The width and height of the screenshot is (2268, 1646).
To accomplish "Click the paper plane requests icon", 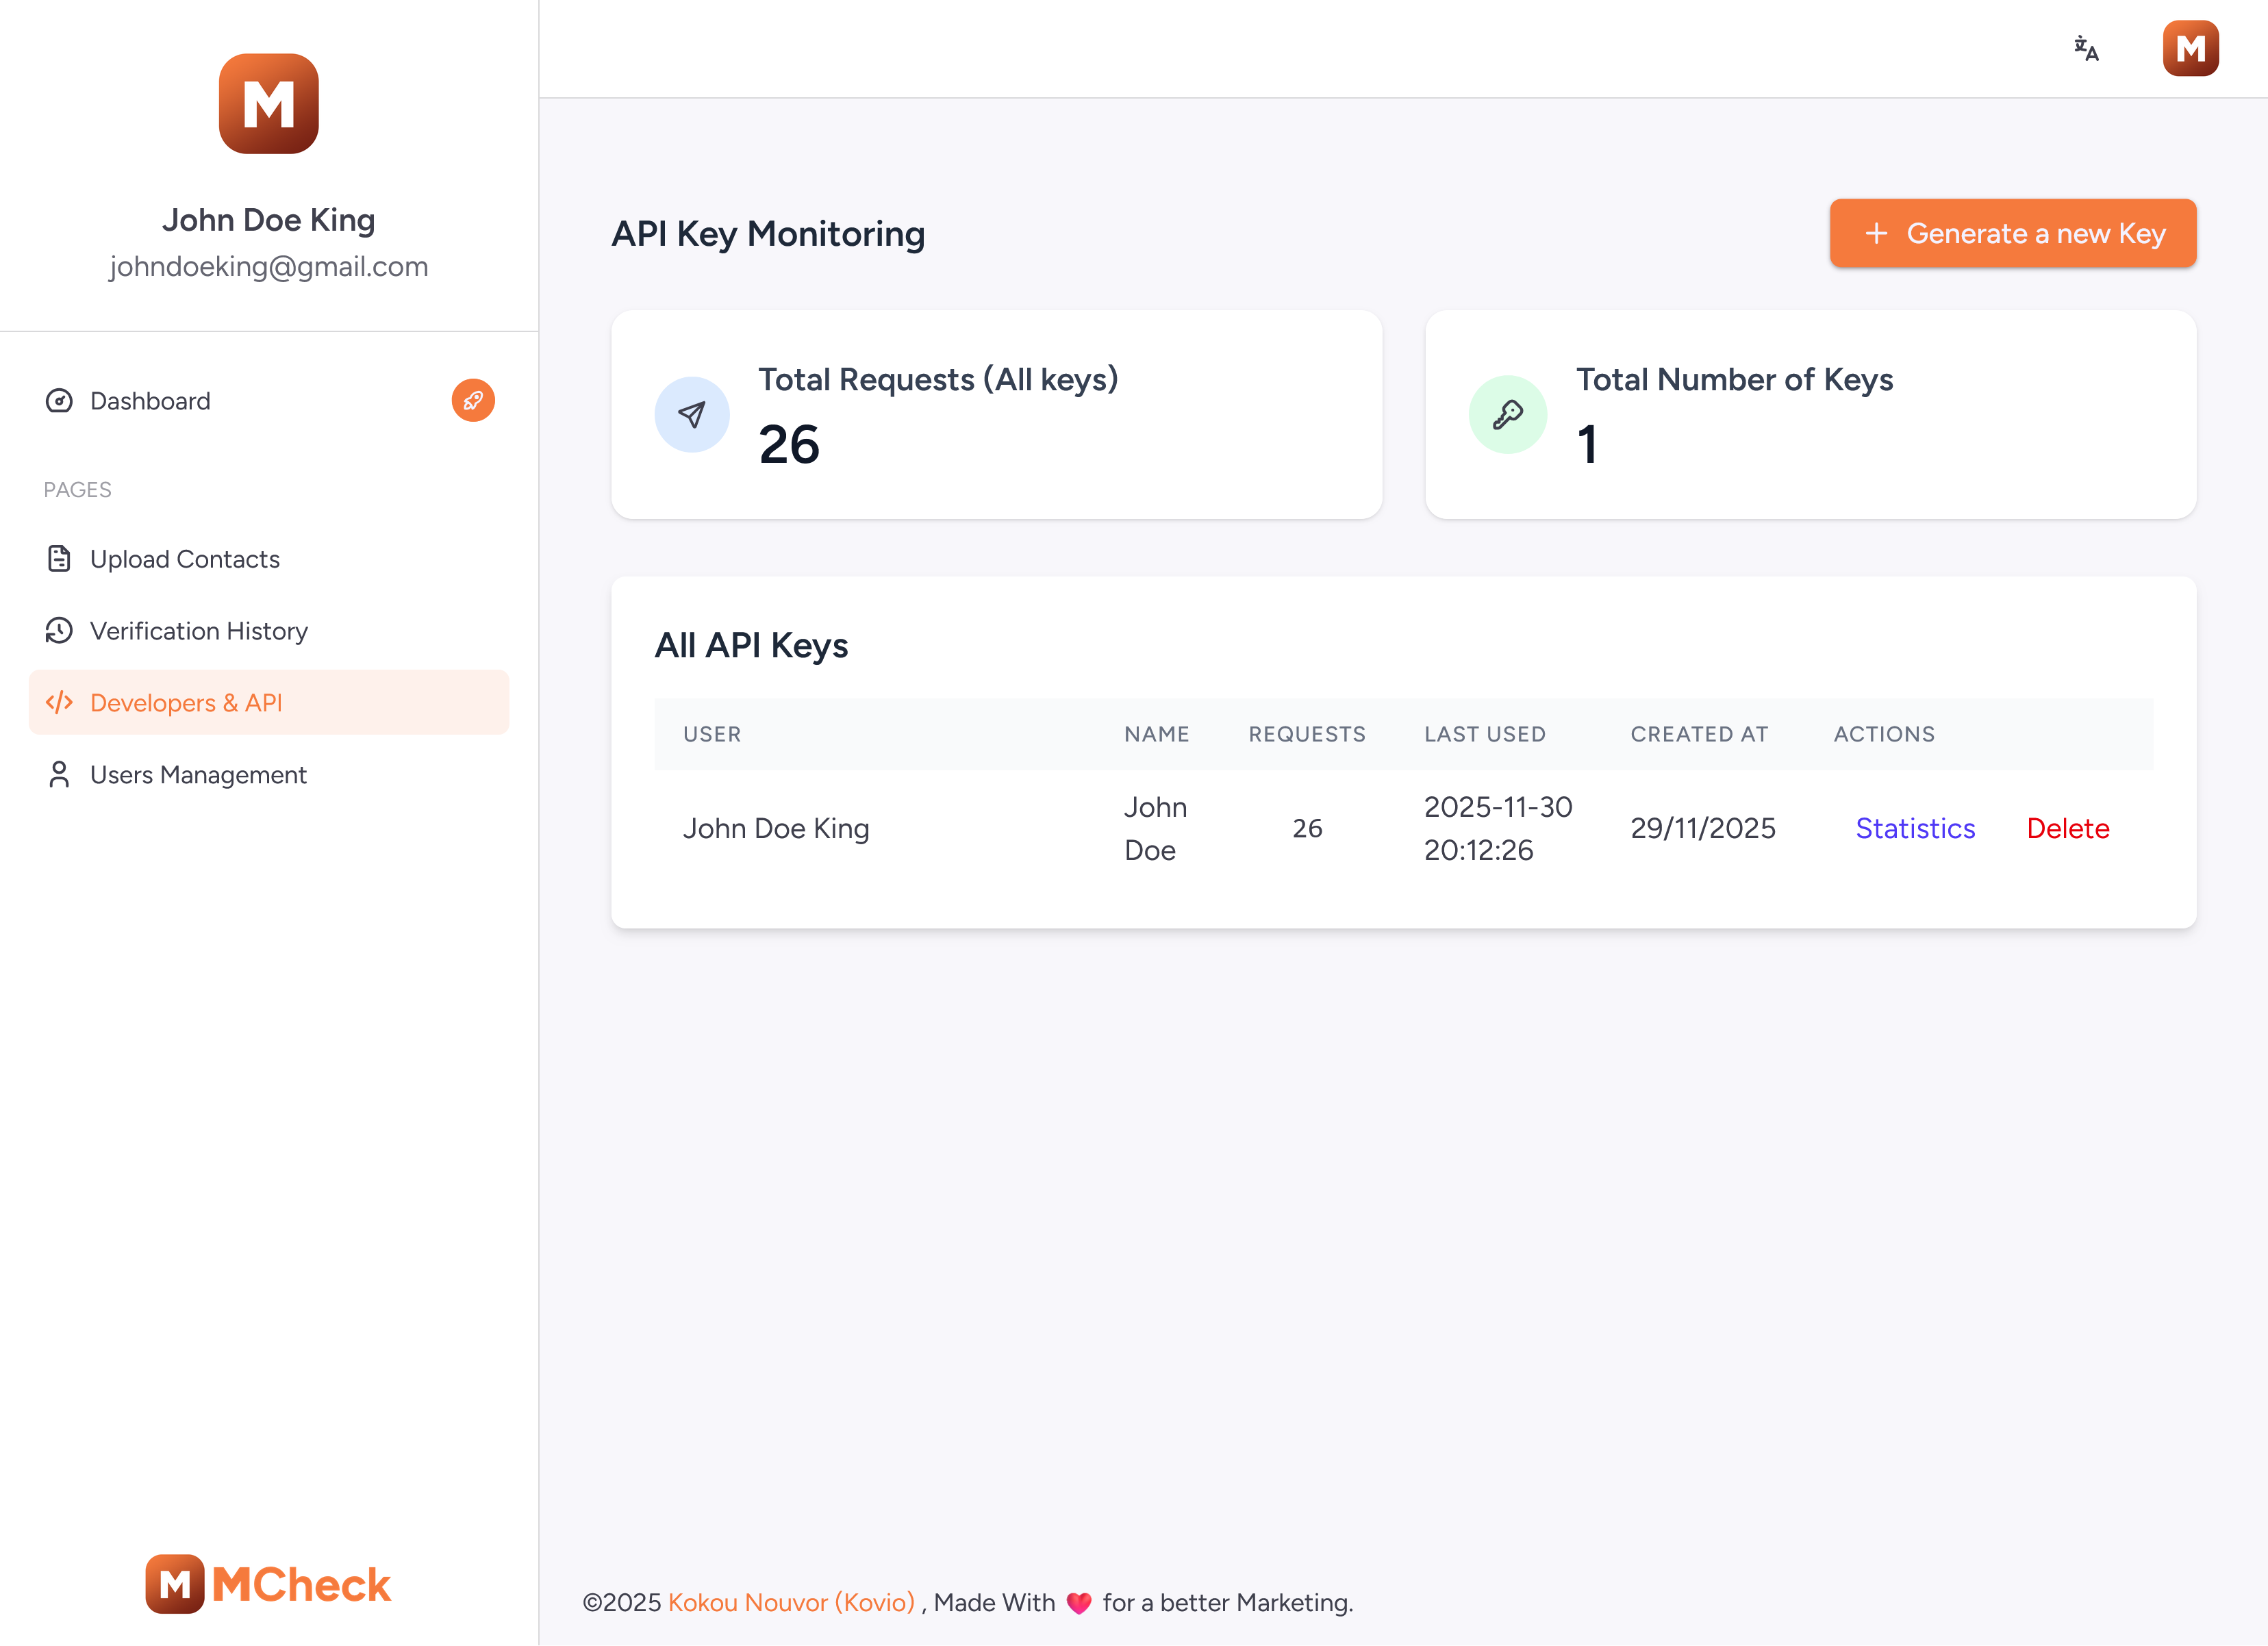I will click(691, 414).
